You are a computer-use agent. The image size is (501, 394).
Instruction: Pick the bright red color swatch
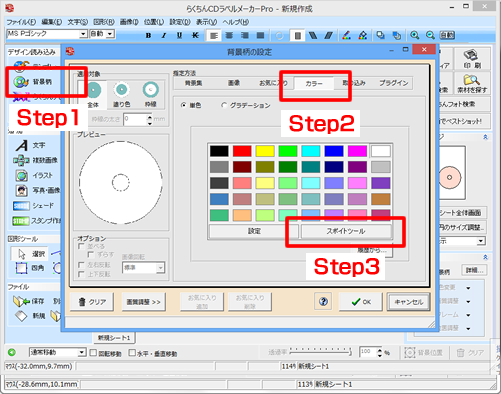point(242,151)
